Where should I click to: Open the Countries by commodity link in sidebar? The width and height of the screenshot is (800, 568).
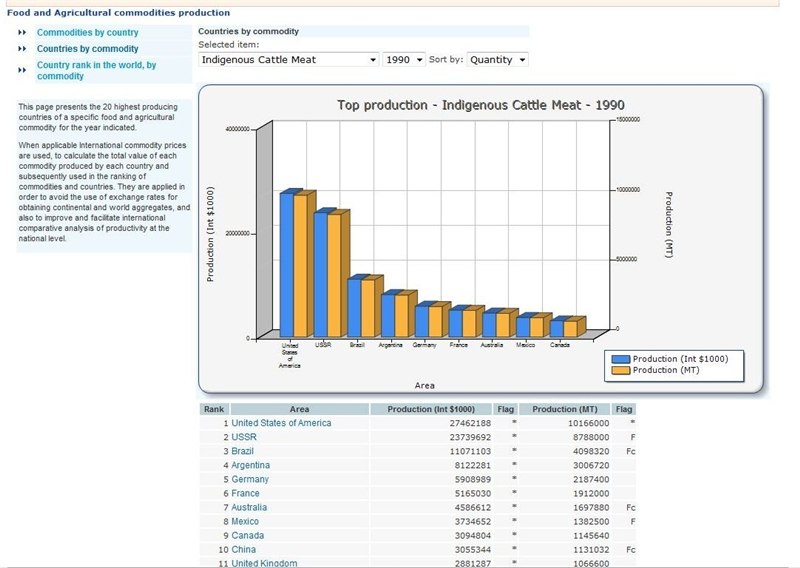point(87,49)
